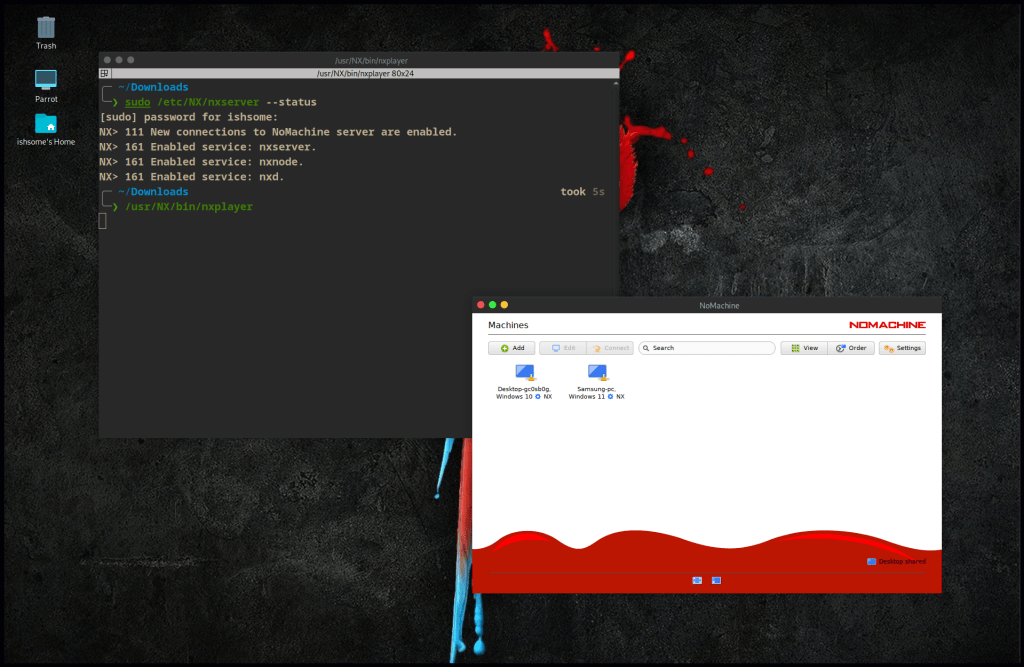The height and width of the screenshot is (667, 1024).
Task: Click the 'sudo' word in terminal
Action: point(138,102)
